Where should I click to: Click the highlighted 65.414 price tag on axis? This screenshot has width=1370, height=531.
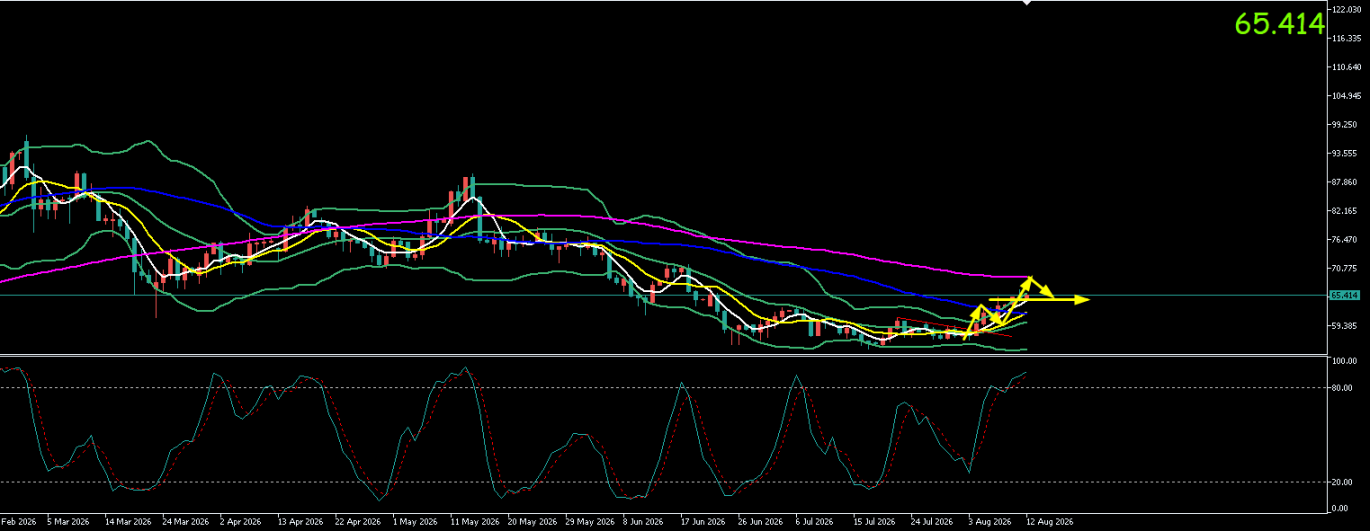point(1343,295)
